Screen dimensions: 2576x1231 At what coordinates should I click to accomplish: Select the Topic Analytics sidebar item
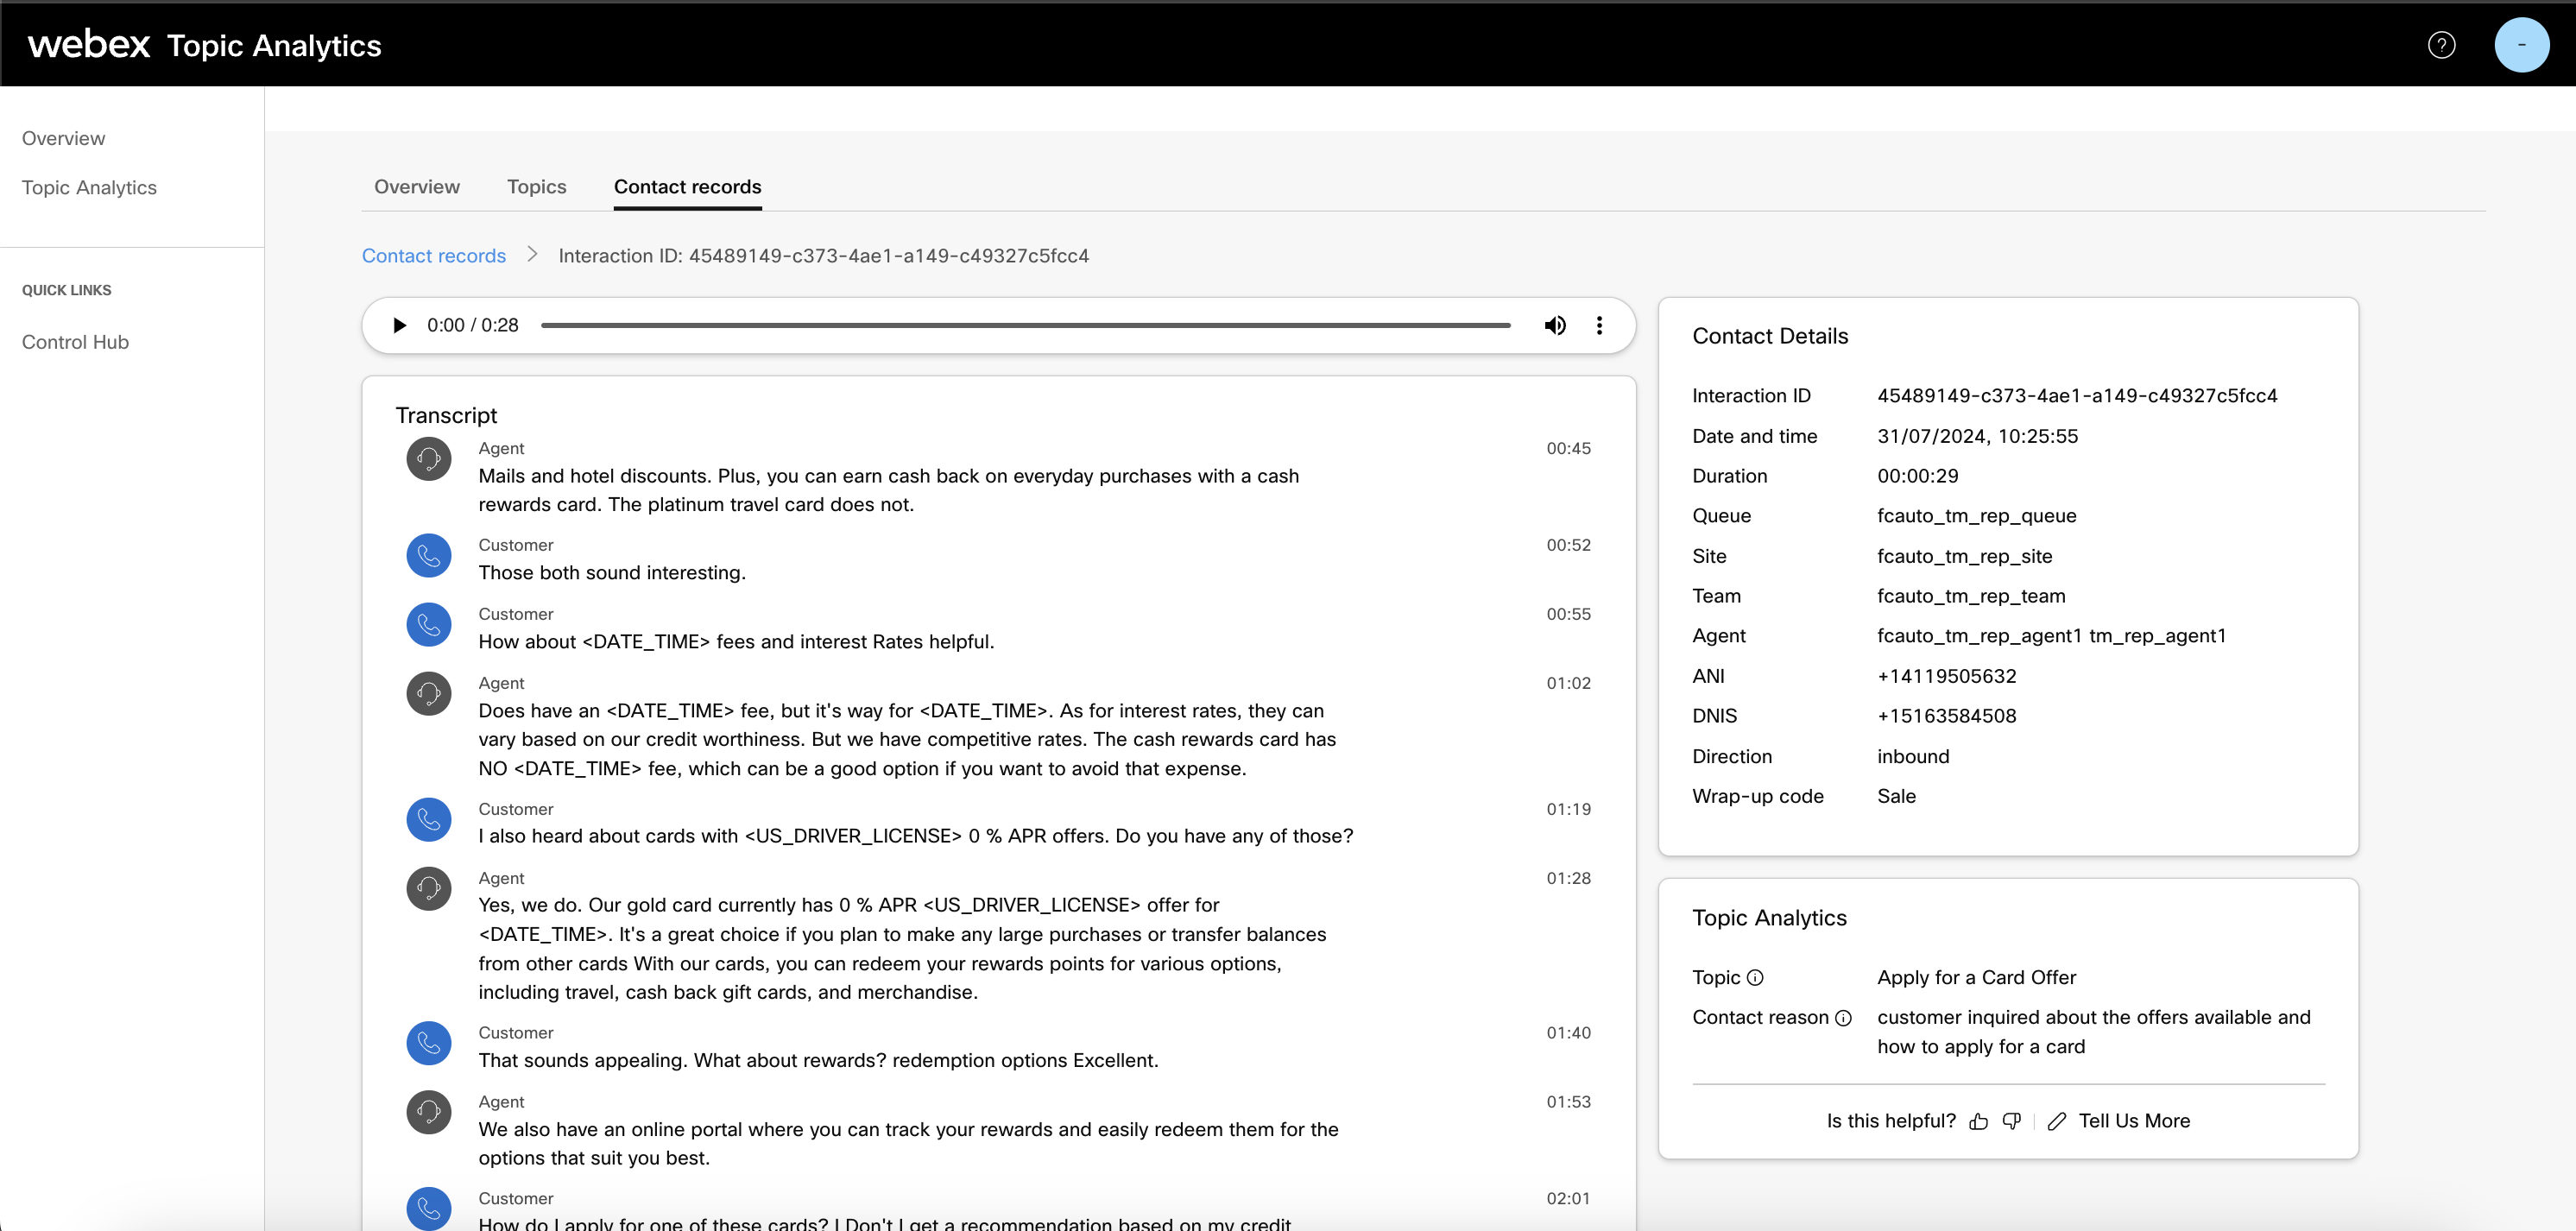coord(89,186)
